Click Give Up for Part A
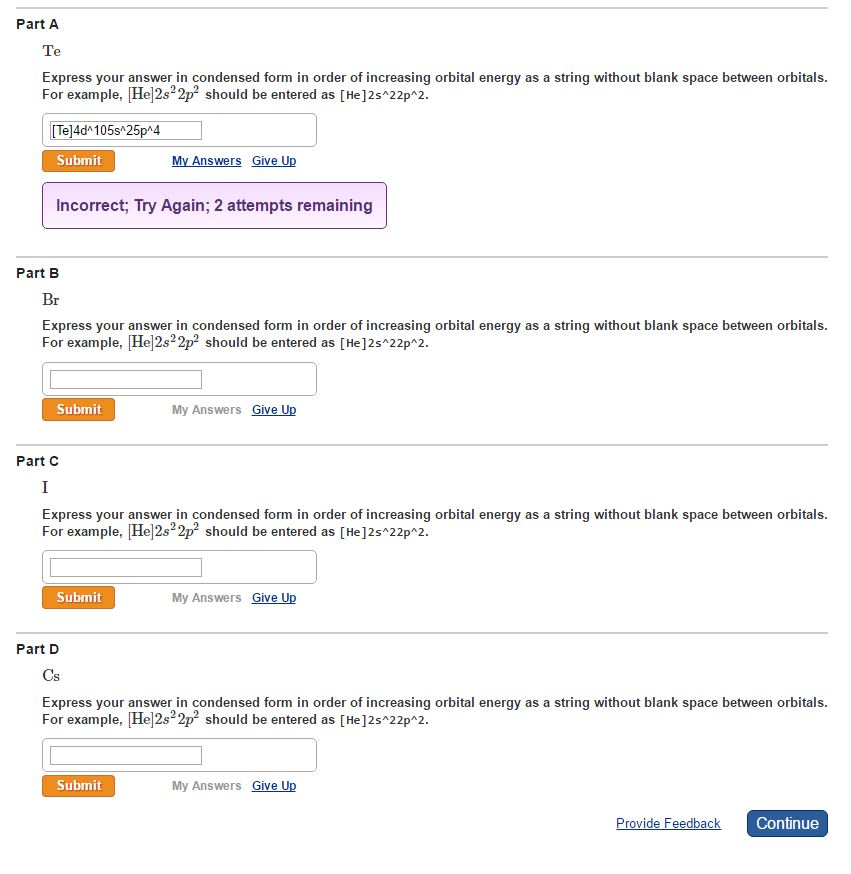The image size is (851, 874). [273, 161]
